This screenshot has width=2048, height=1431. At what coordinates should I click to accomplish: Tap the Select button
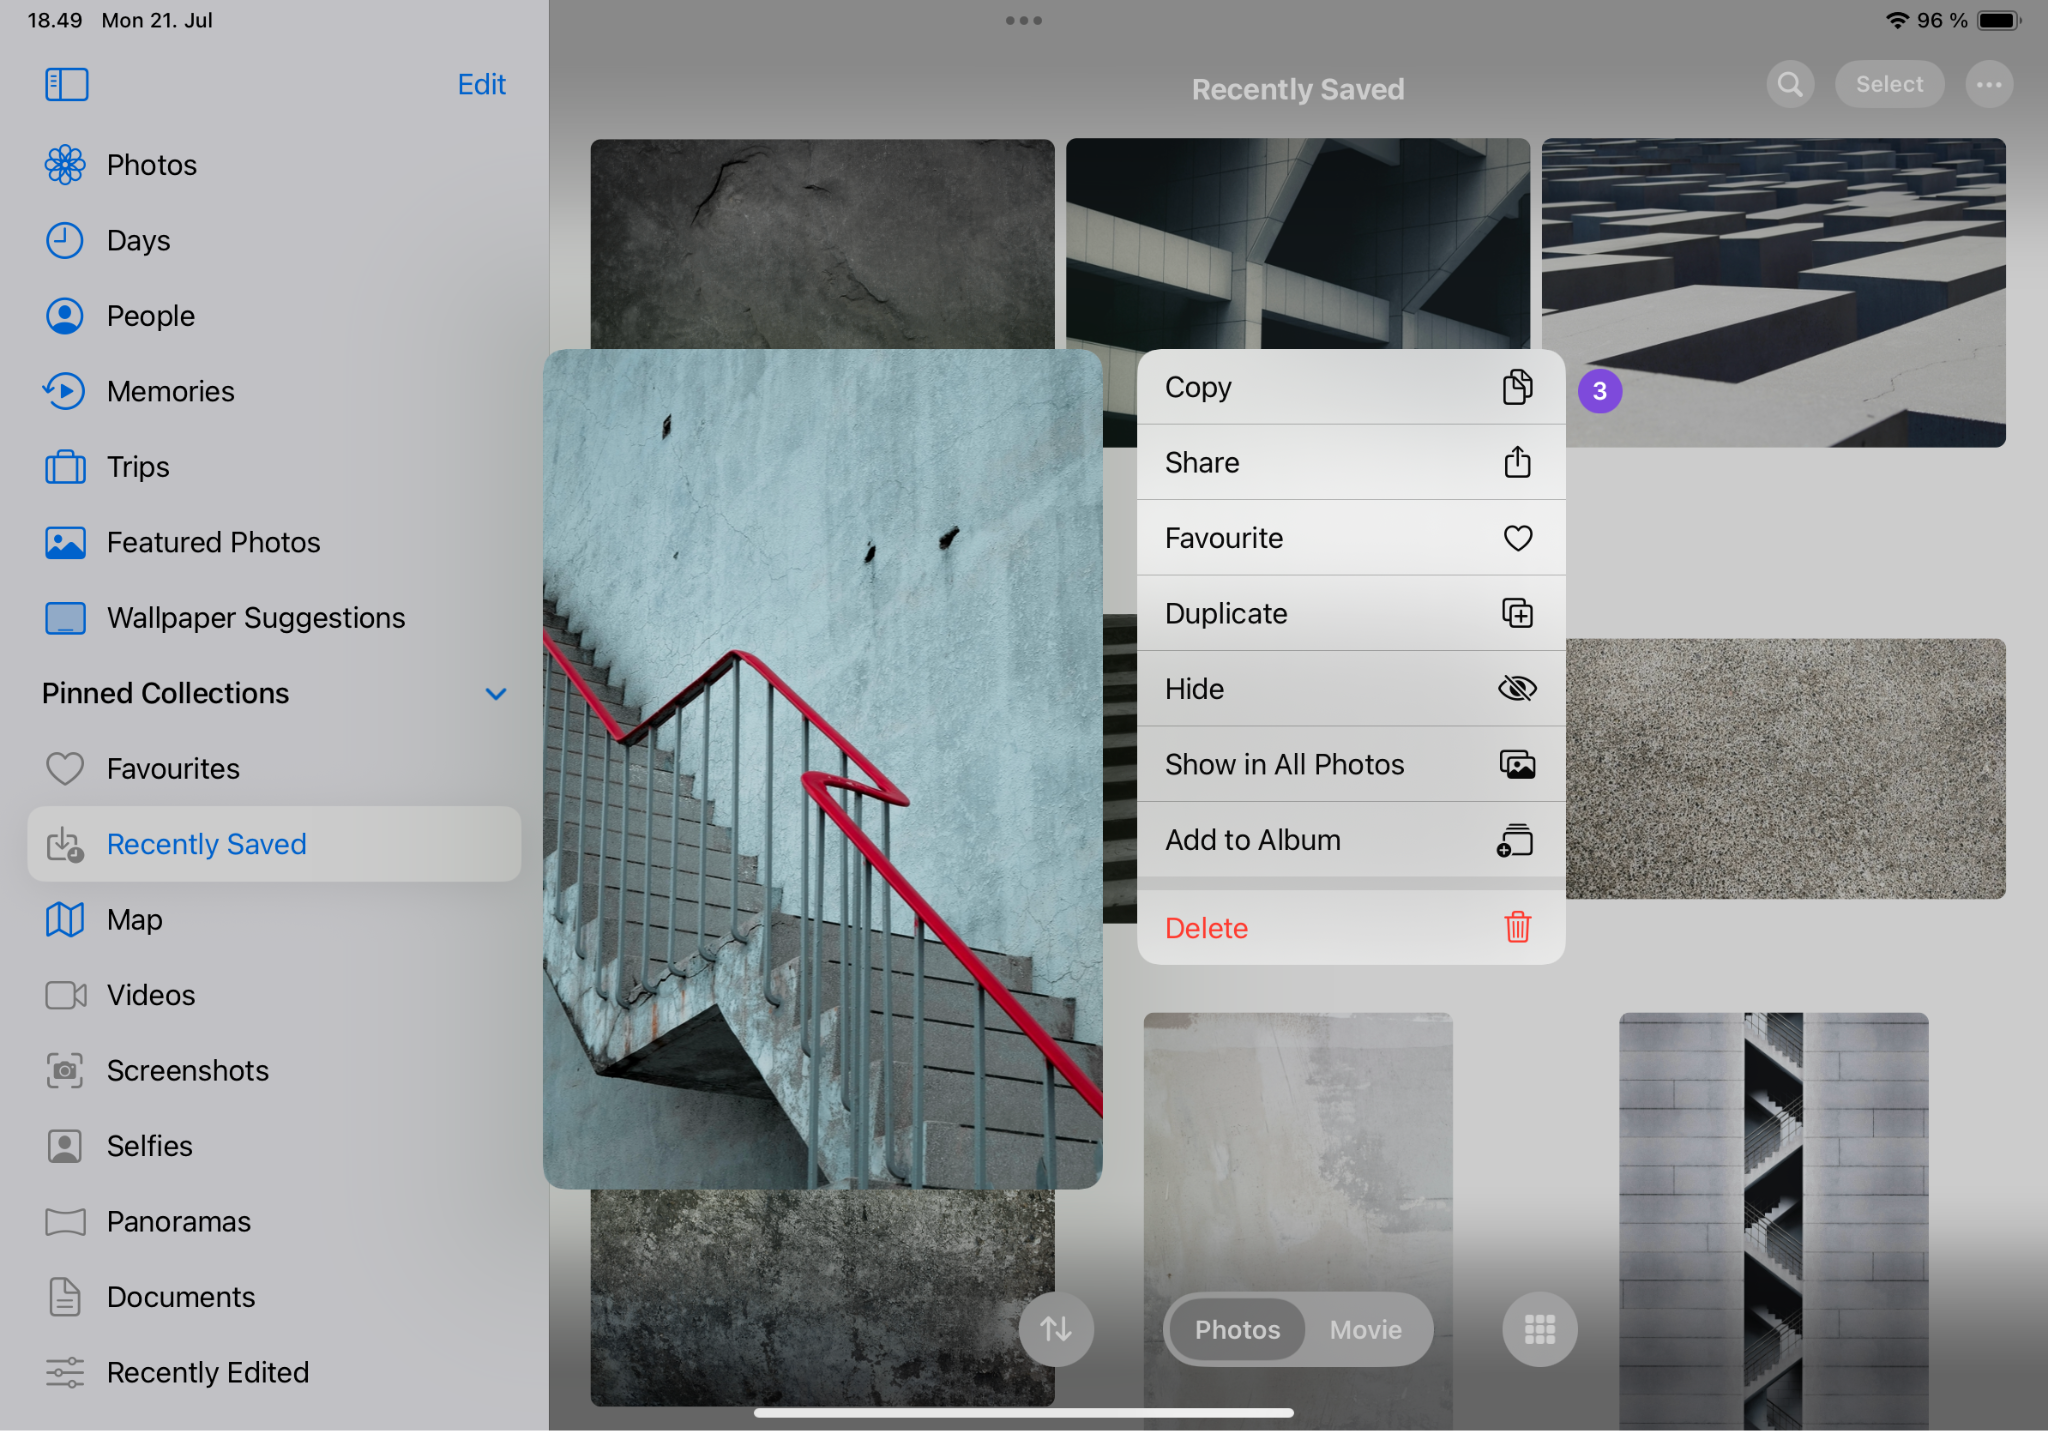point(1889,84)
